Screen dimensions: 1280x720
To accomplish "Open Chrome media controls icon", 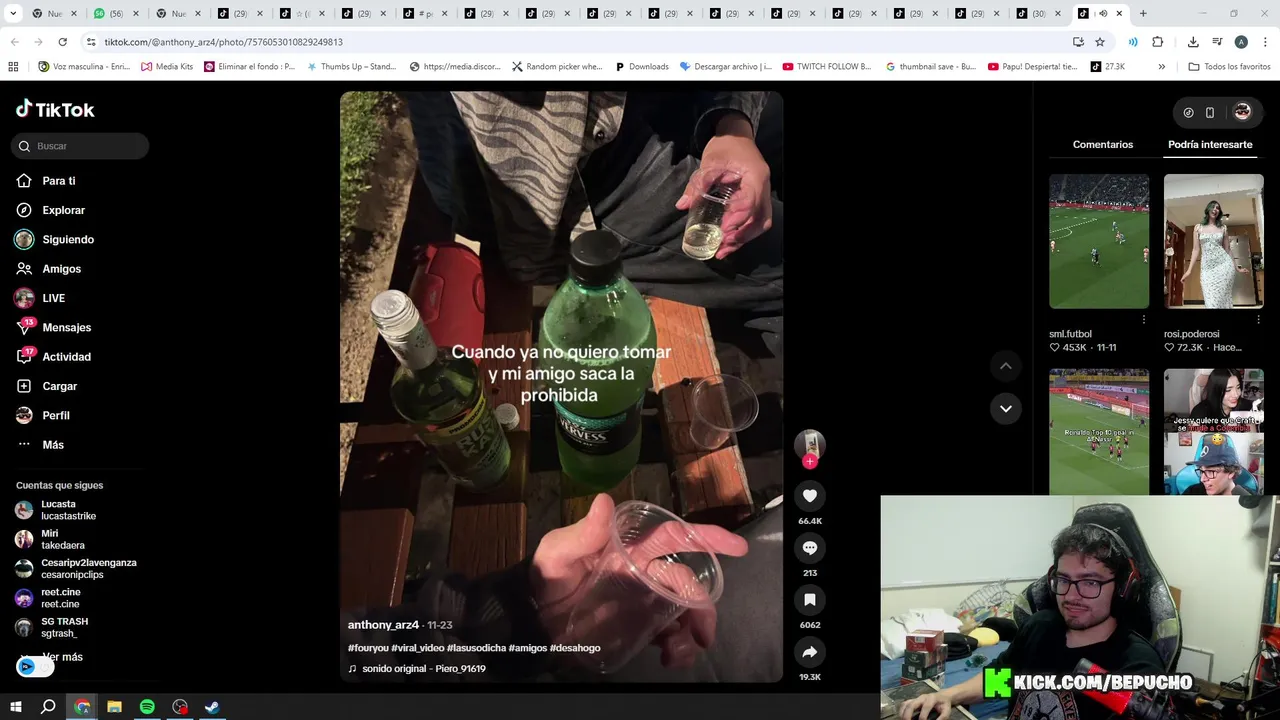I will pyautogui.click(x=1217, y=42).
